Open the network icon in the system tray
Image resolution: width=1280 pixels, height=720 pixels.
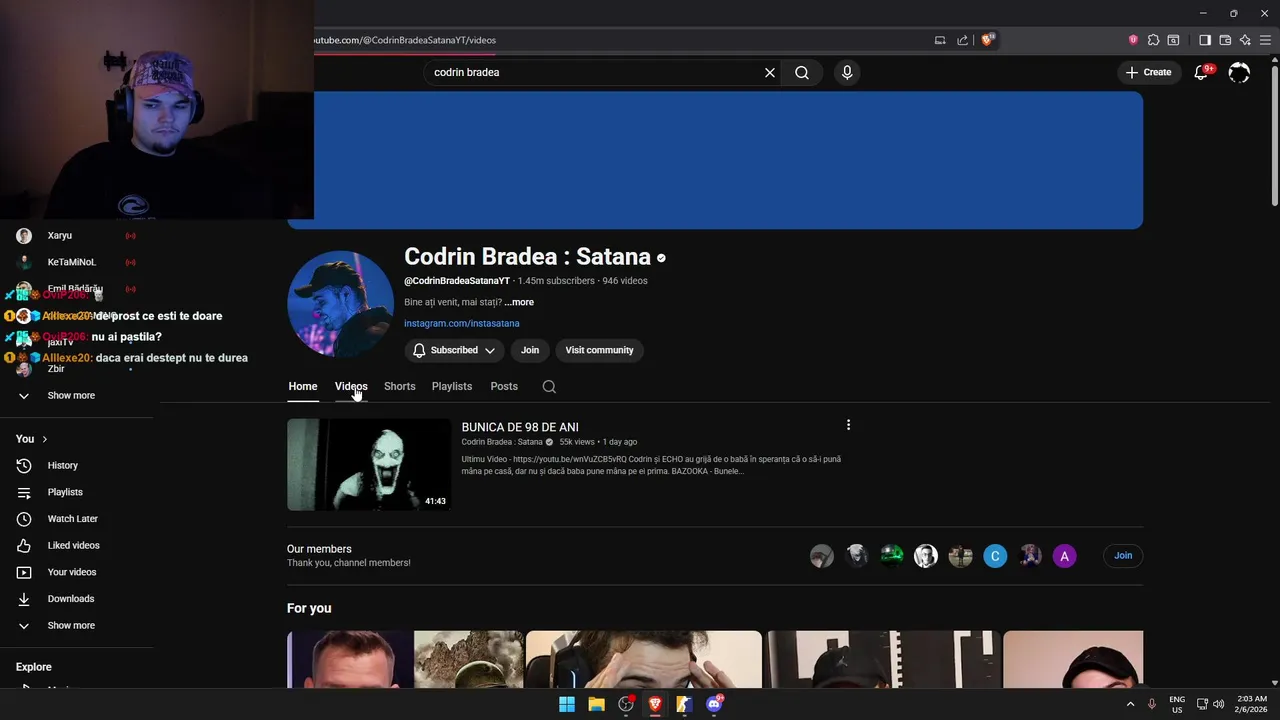tap(1202, 704)
